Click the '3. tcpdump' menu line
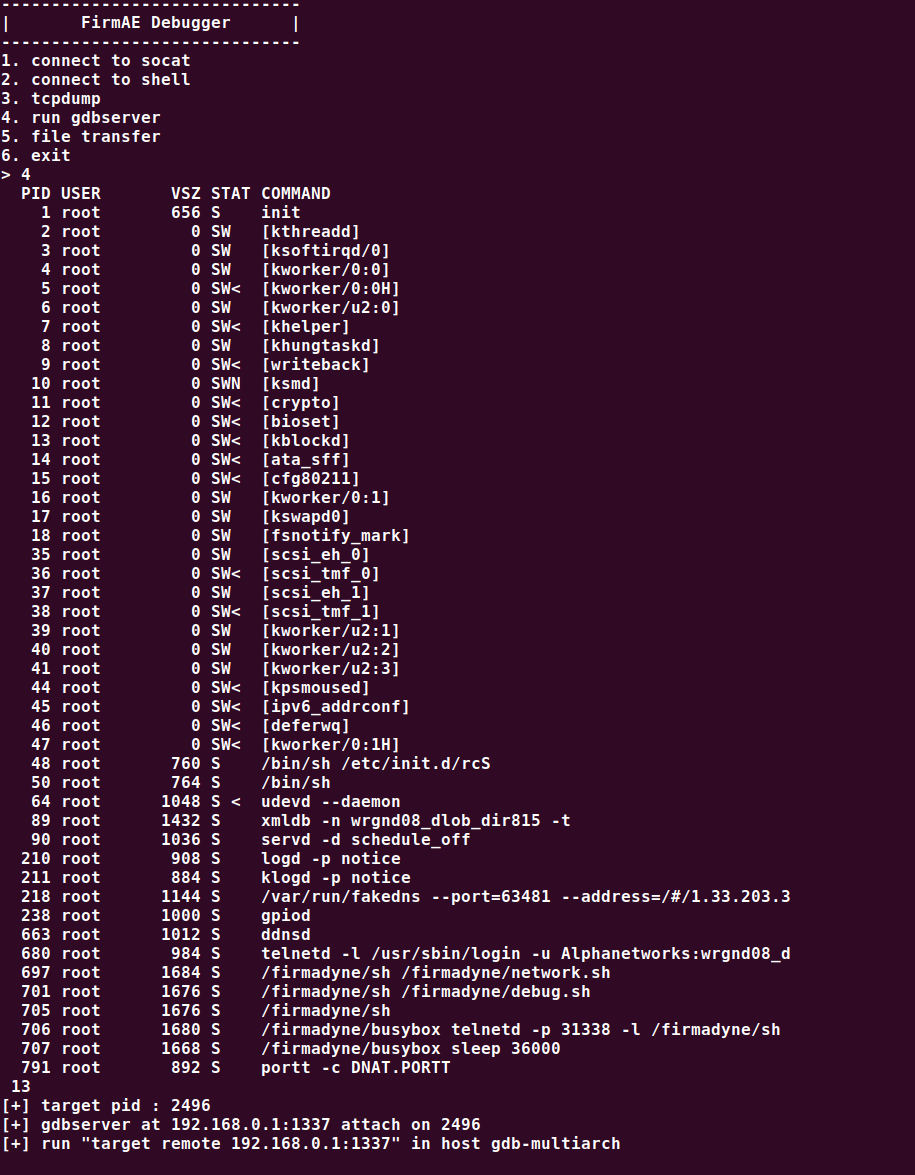Screen dimensions: 915x1175 pyautogui.click(x=51, y=99)
